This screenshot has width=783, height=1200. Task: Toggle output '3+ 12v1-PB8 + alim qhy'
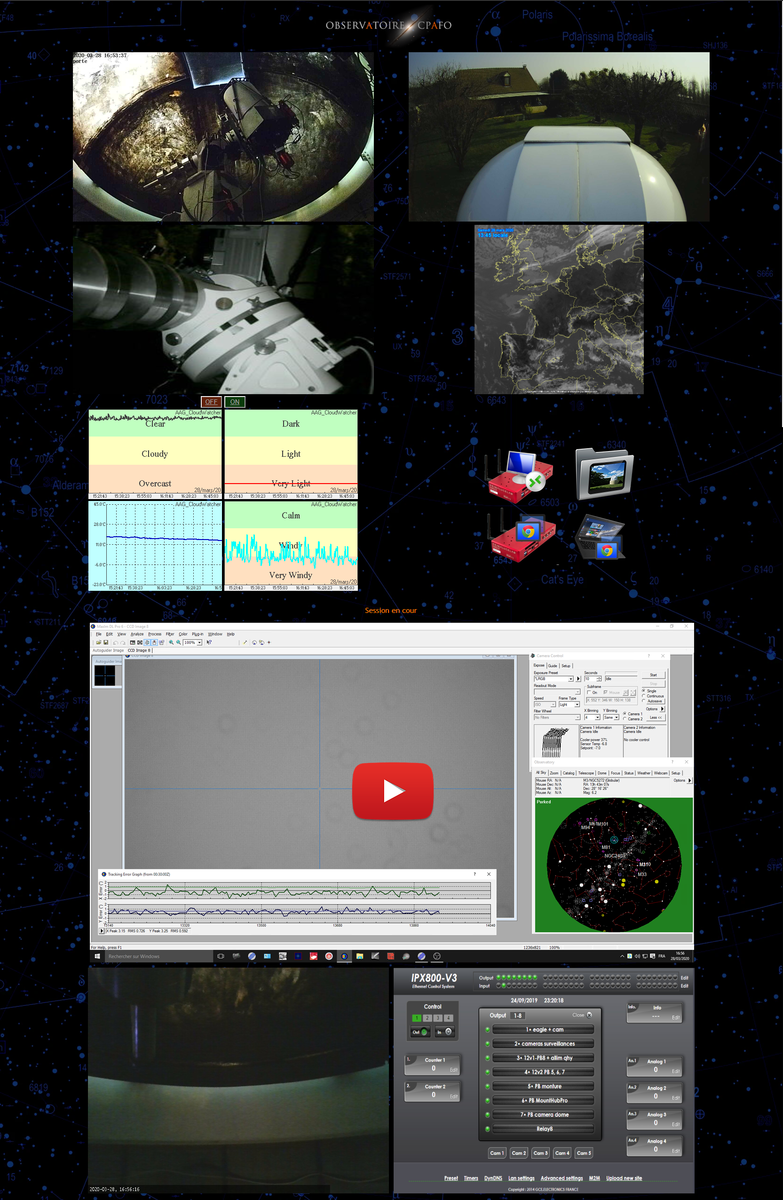pos(543,1058)
